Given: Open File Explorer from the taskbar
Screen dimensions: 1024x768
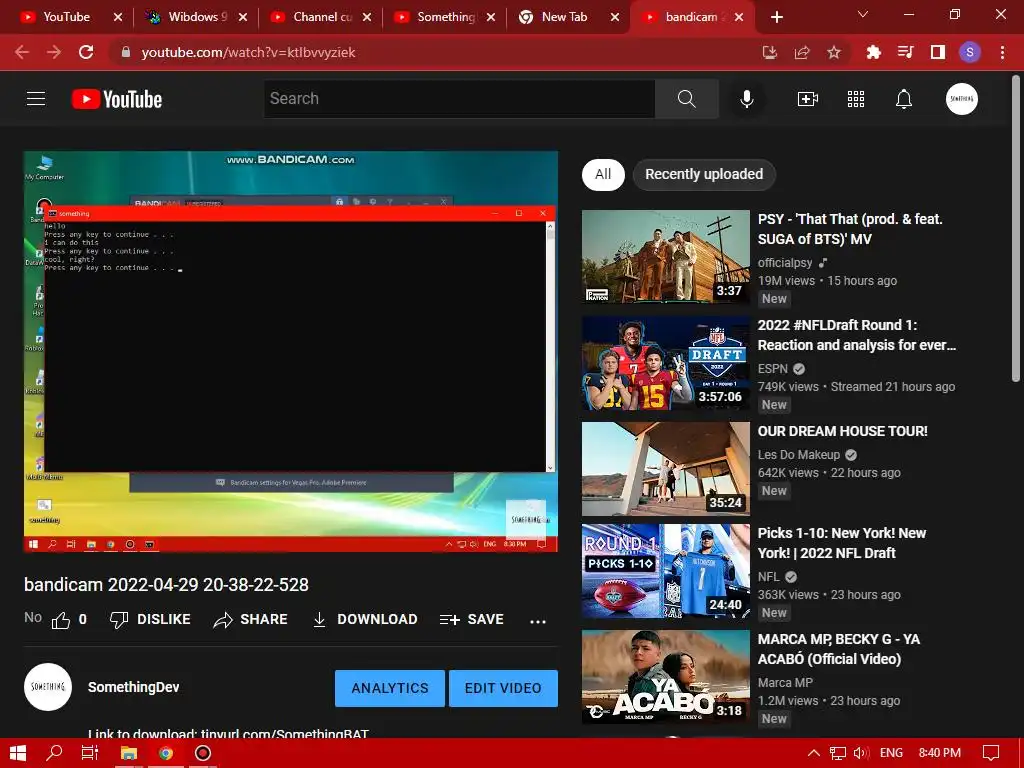Looking at the screenshot, I should coord(129,753).
